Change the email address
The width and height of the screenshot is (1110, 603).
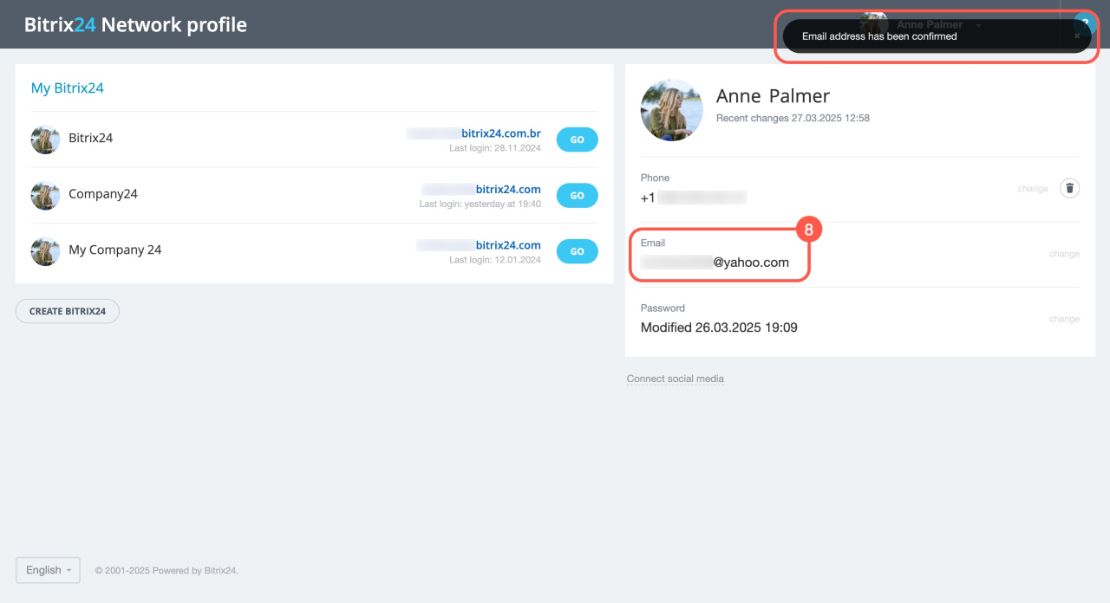click(1064, 253)
